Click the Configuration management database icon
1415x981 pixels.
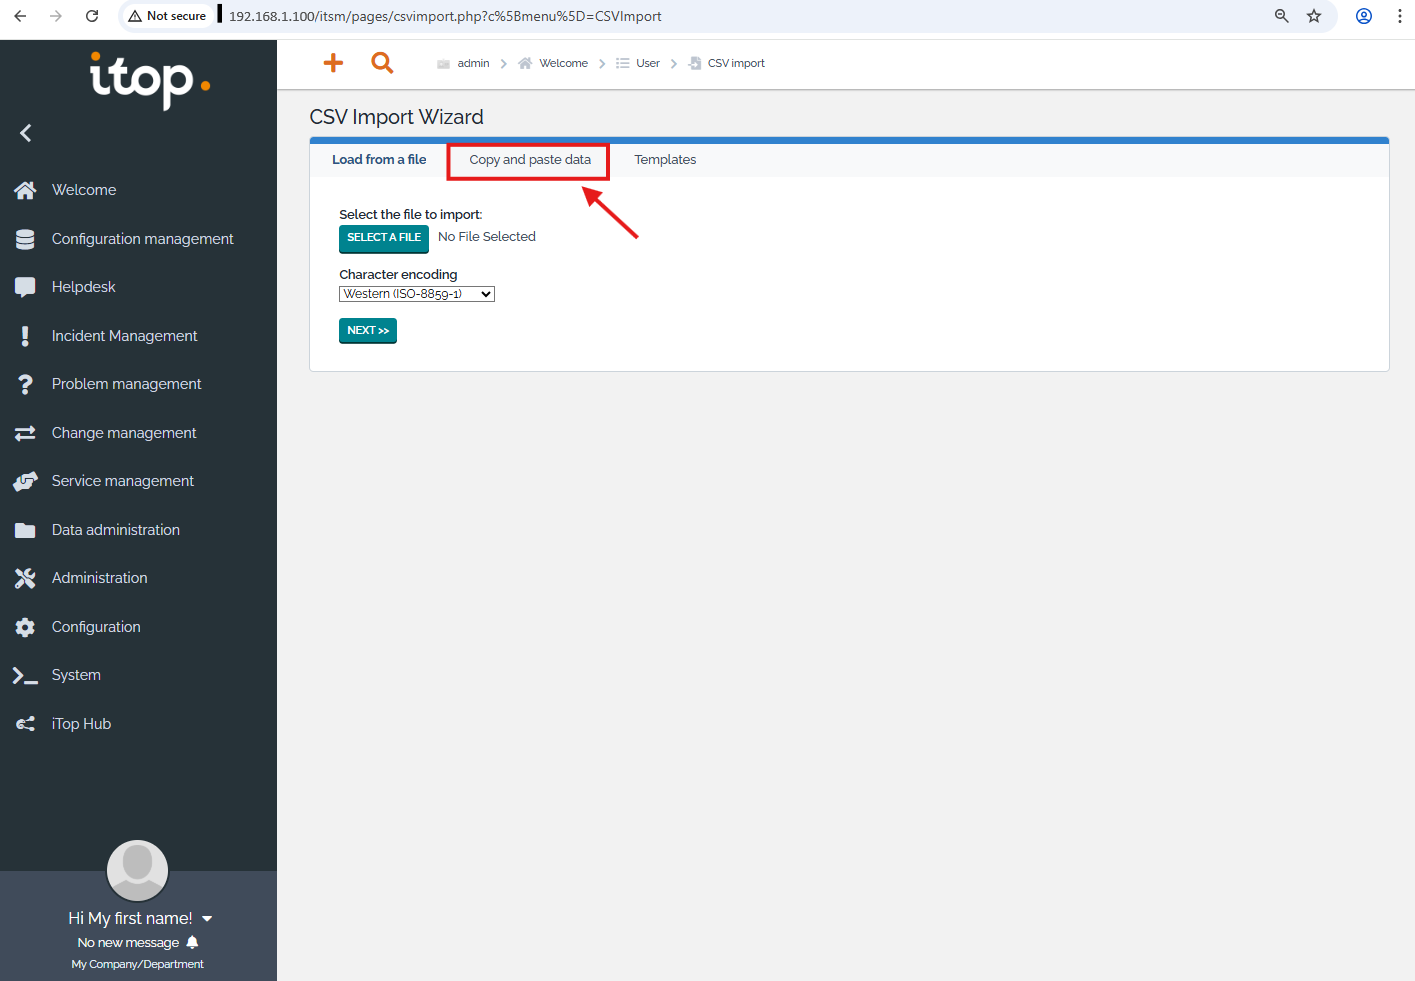coord(25,239)
